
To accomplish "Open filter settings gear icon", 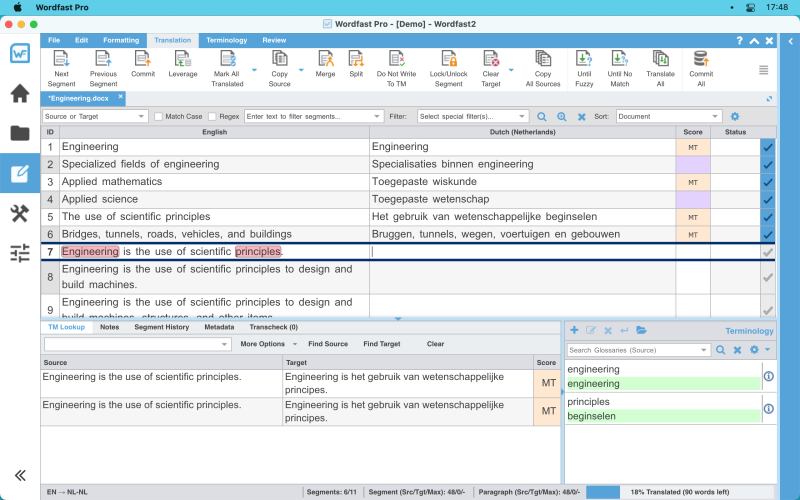I will click(x=735, y=116).
